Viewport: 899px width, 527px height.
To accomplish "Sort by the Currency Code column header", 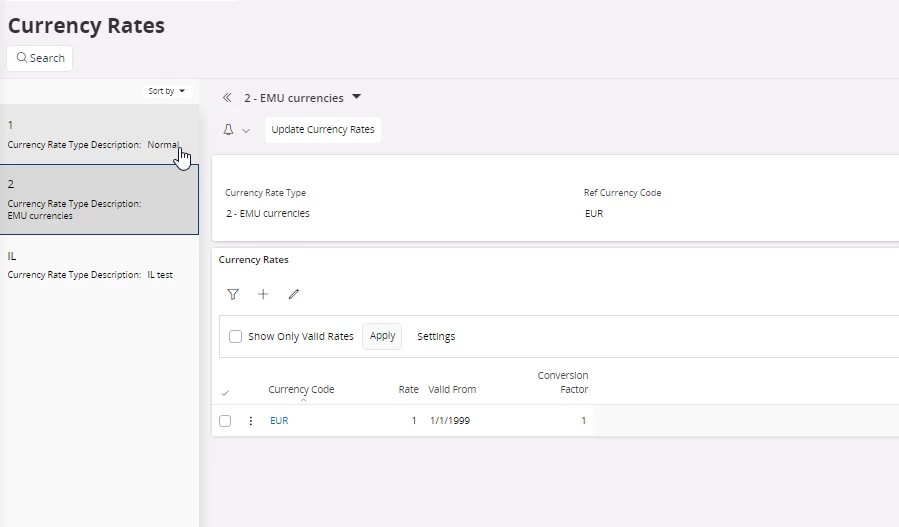I will (x=301, y=389).
